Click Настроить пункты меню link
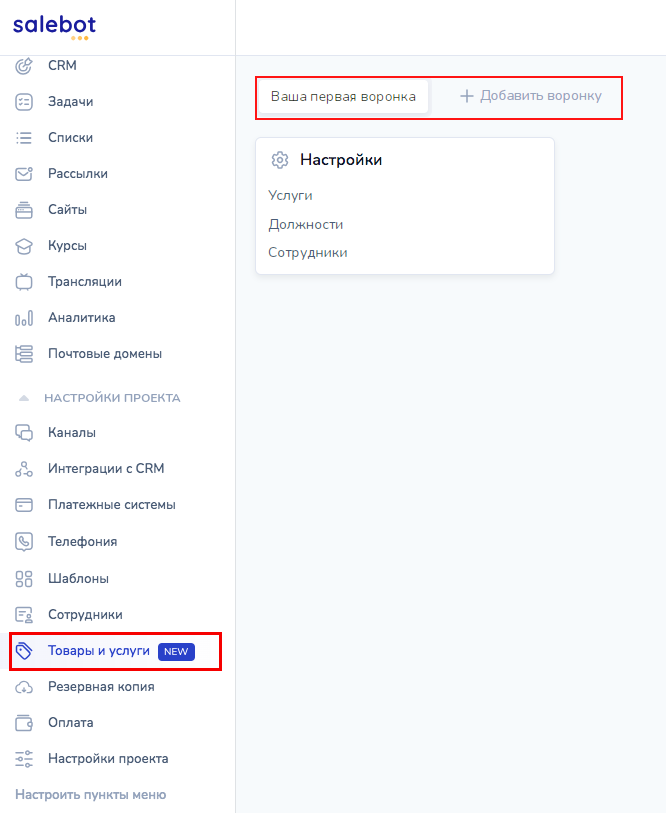Image resolution: width=666 pixels, height=813 pixels. pyautogui.click(x=90, y=795)
